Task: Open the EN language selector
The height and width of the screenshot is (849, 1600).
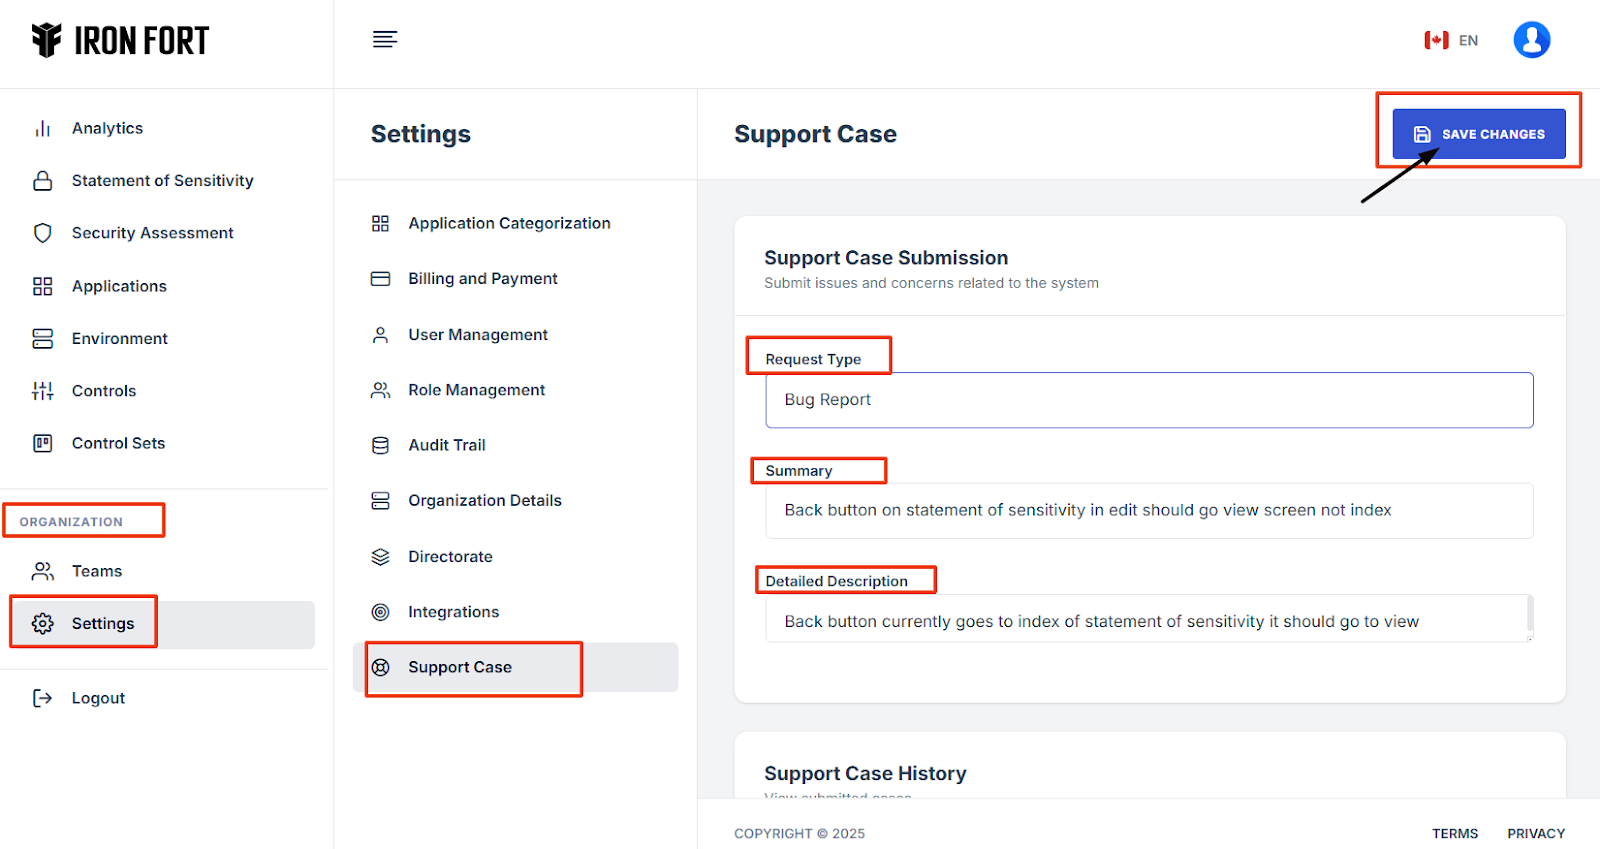Action: pos(1452,40)
